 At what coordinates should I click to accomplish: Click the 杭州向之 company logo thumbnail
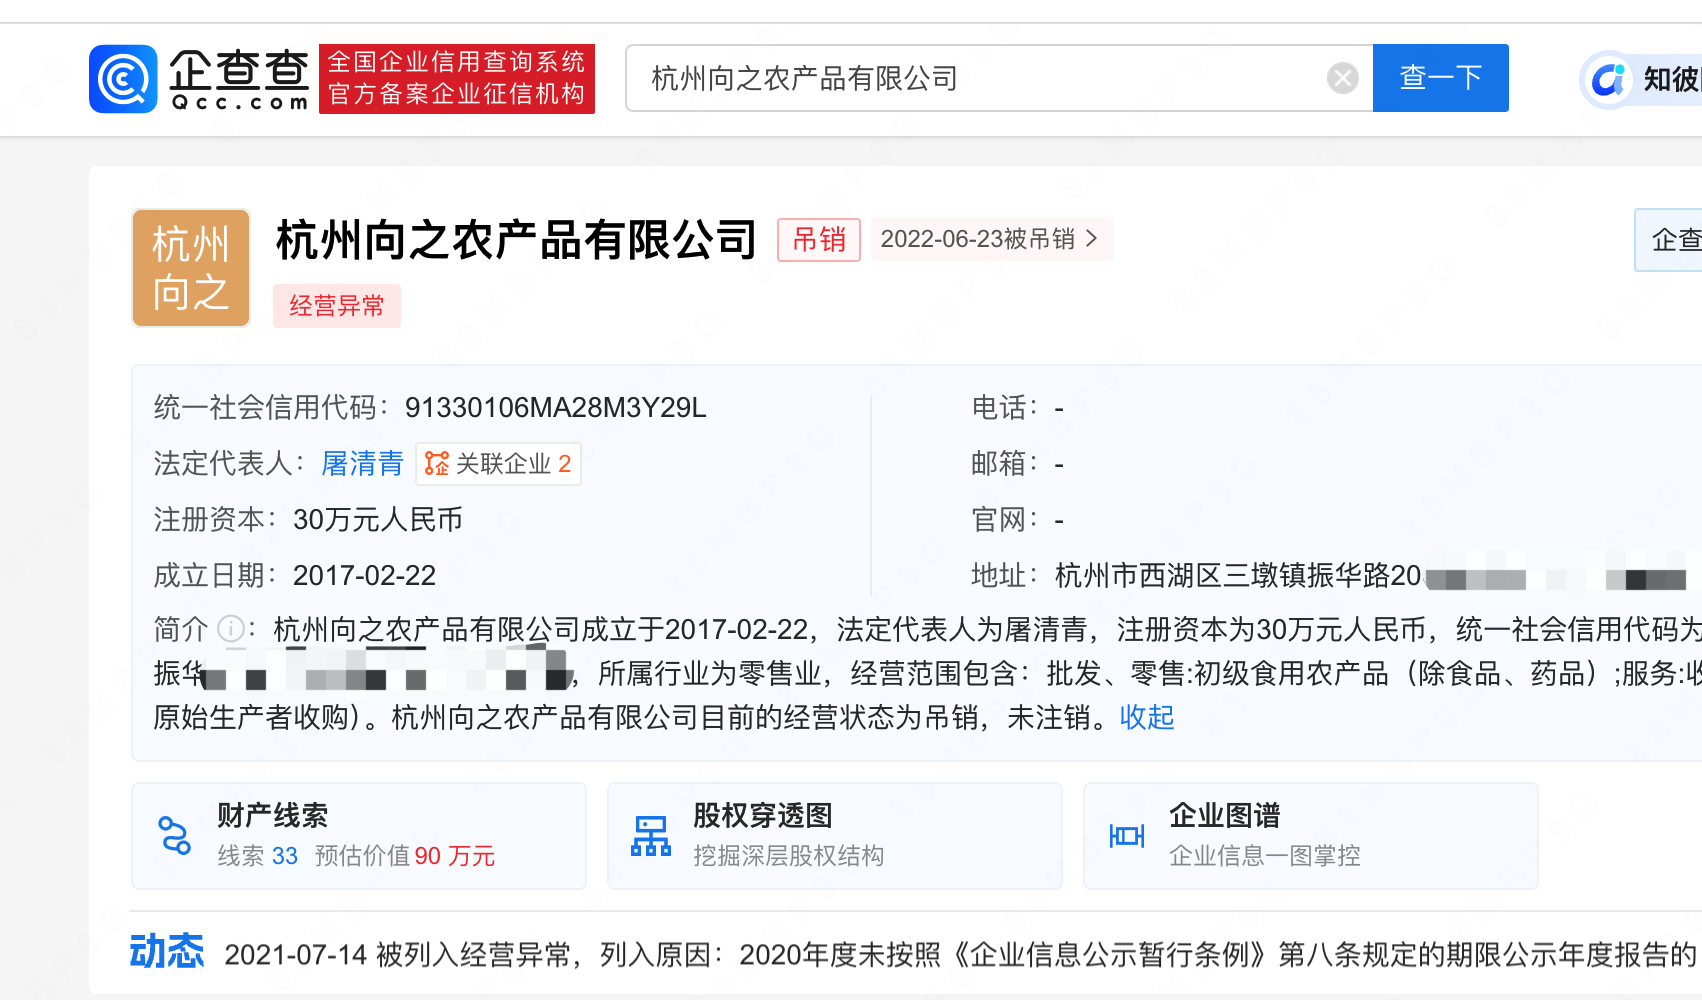coord(191,268)
